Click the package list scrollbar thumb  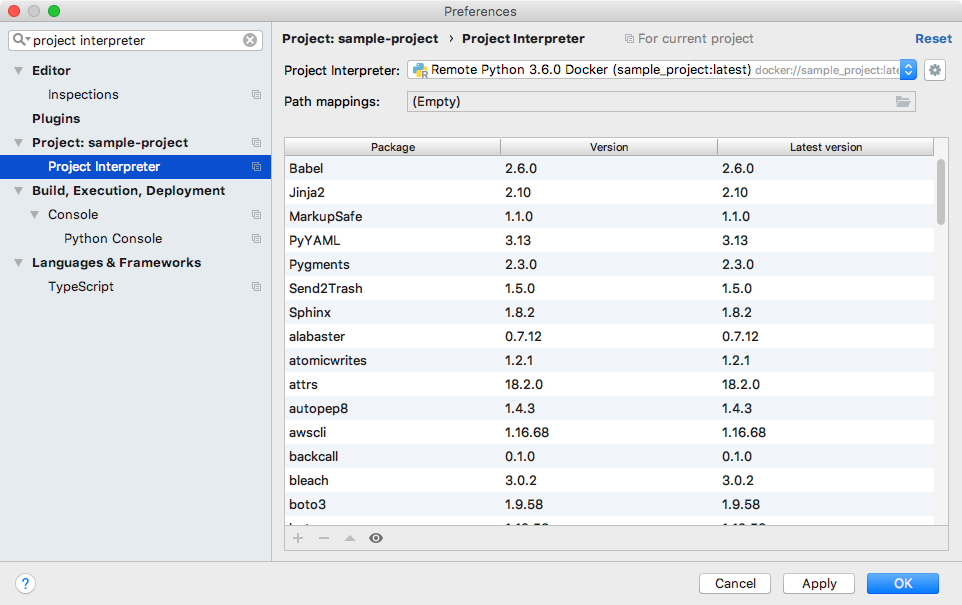[941, 192]
